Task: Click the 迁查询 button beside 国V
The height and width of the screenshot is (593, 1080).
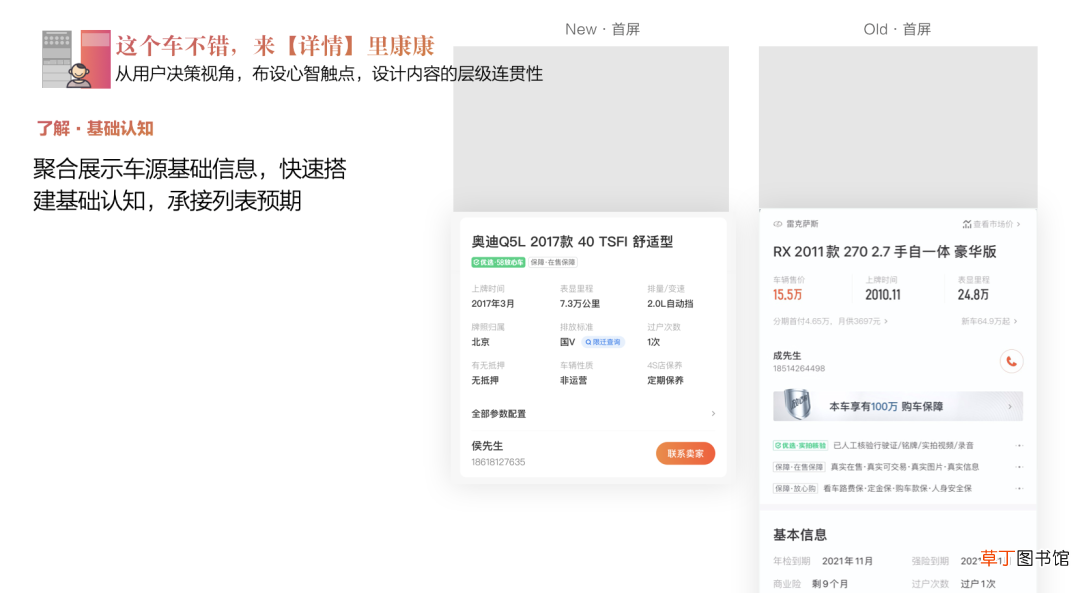Action: click(x=603, y=342)
